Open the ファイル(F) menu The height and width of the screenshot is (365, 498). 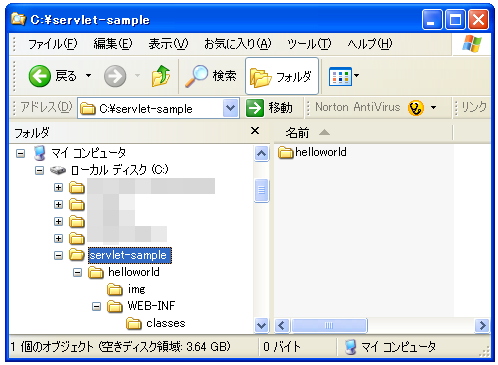click(53, 44)
